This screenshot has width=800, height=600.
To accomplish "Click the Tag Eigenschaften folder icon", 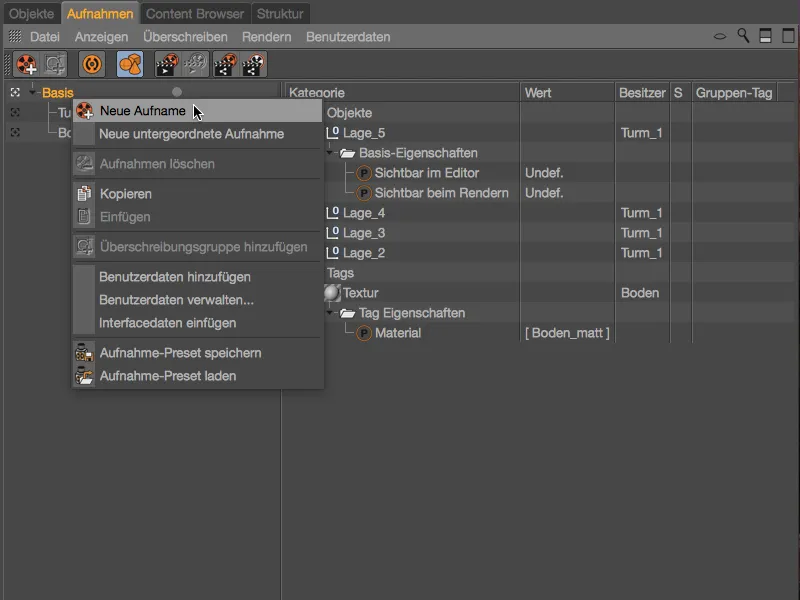I will pyautogui.click(x=347, y=313).
